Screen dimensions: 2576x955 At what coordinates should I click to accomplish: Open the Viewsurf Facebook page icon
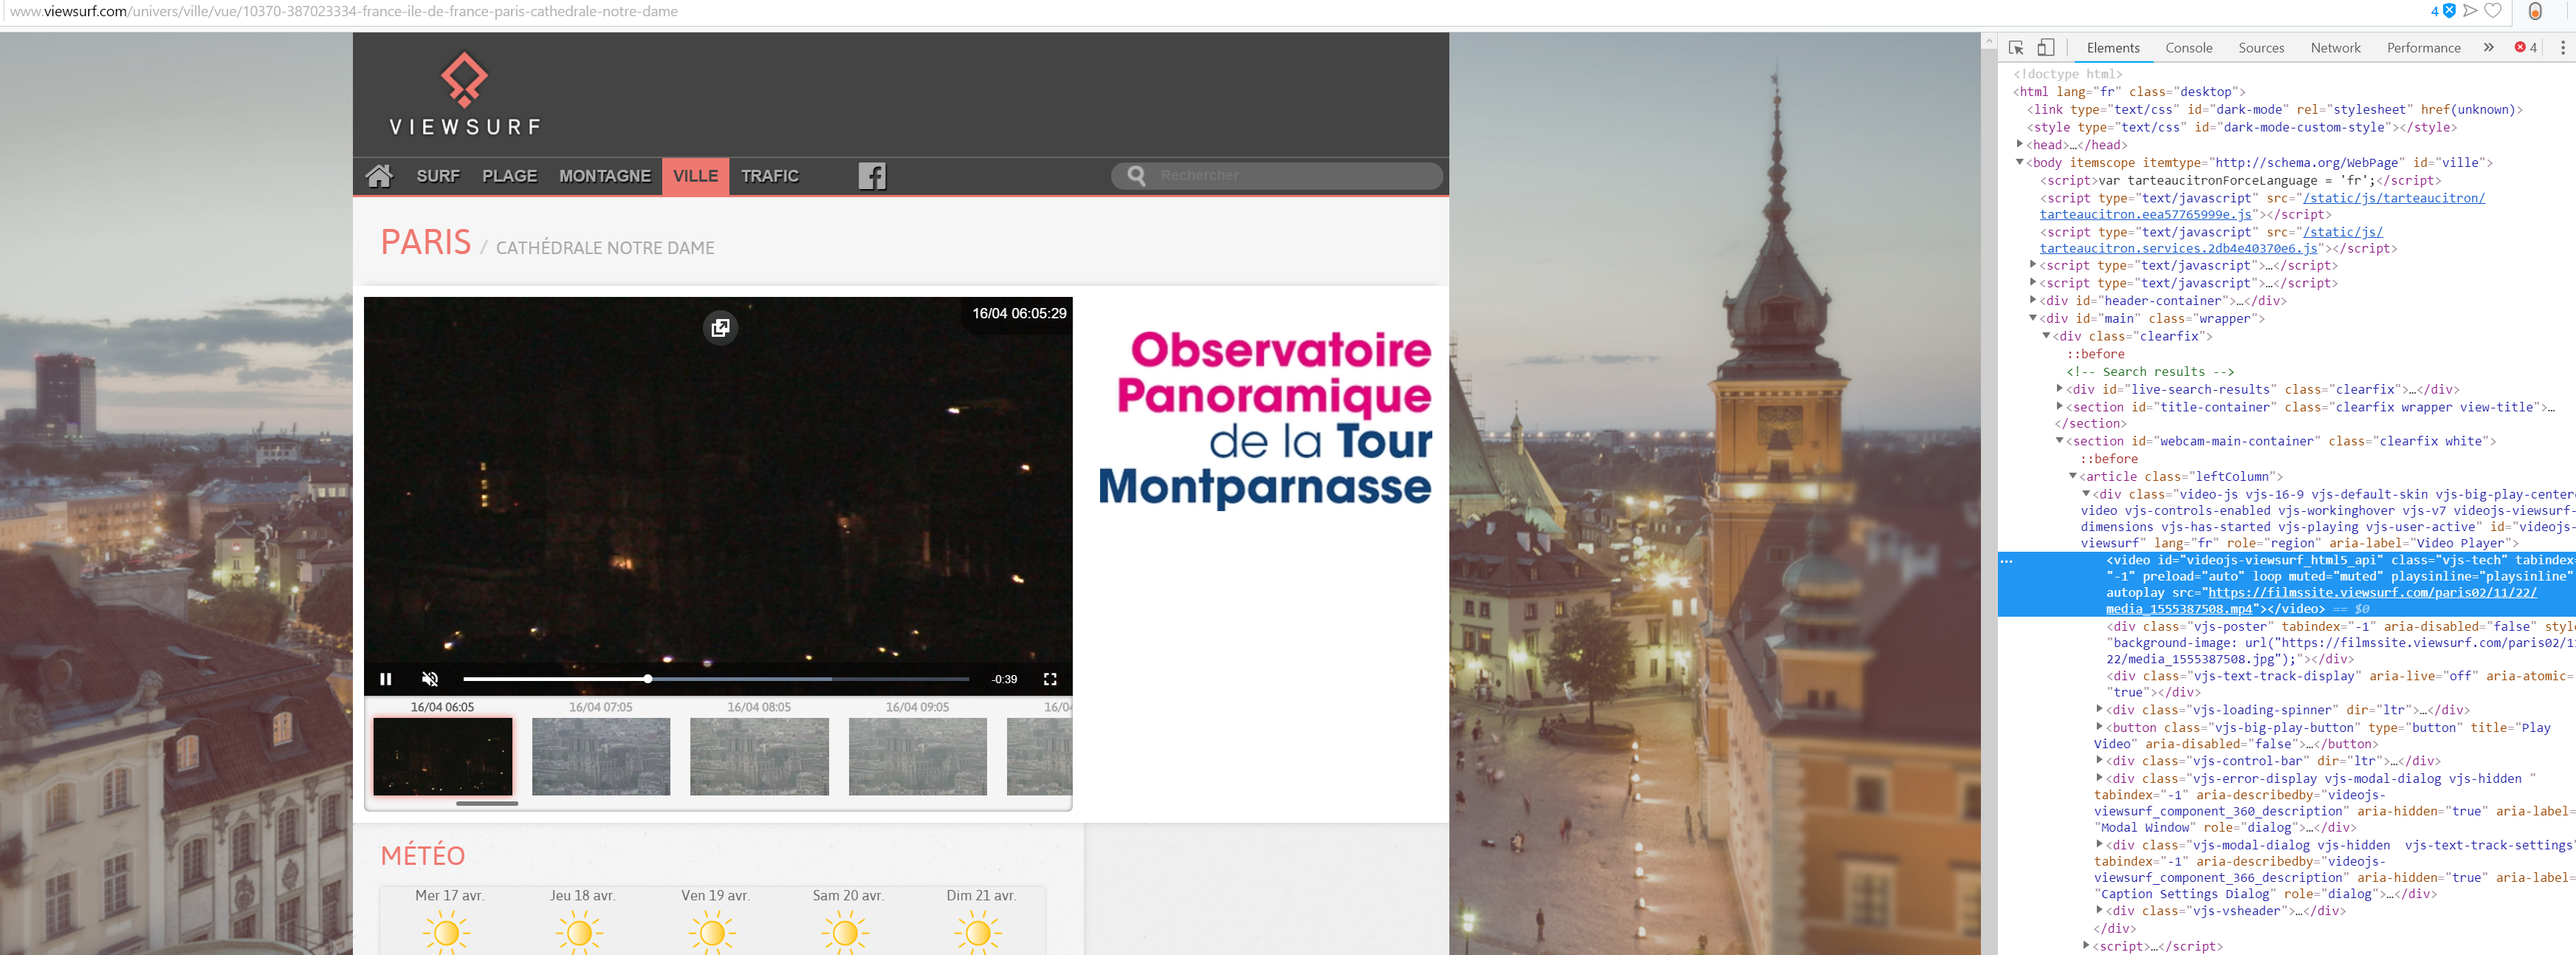coord(872,176)
